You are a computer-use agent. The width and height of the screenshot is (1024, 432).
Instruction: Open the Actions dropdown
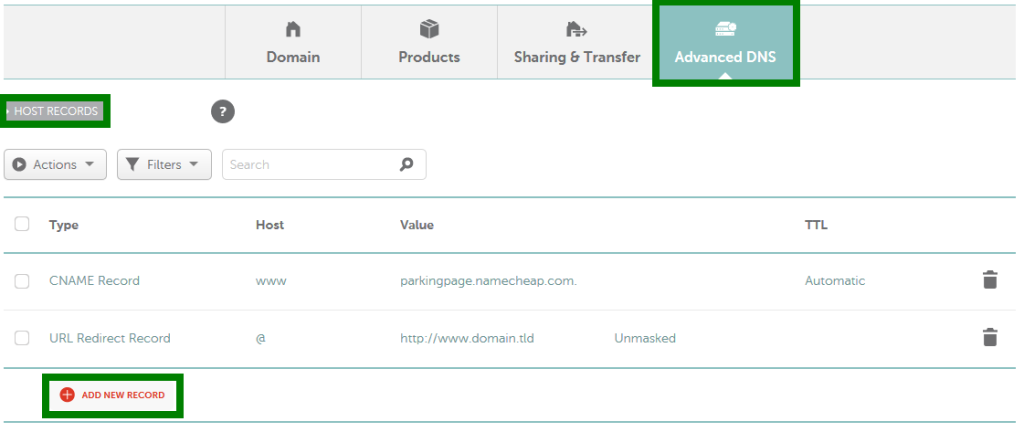pos(55,165)
